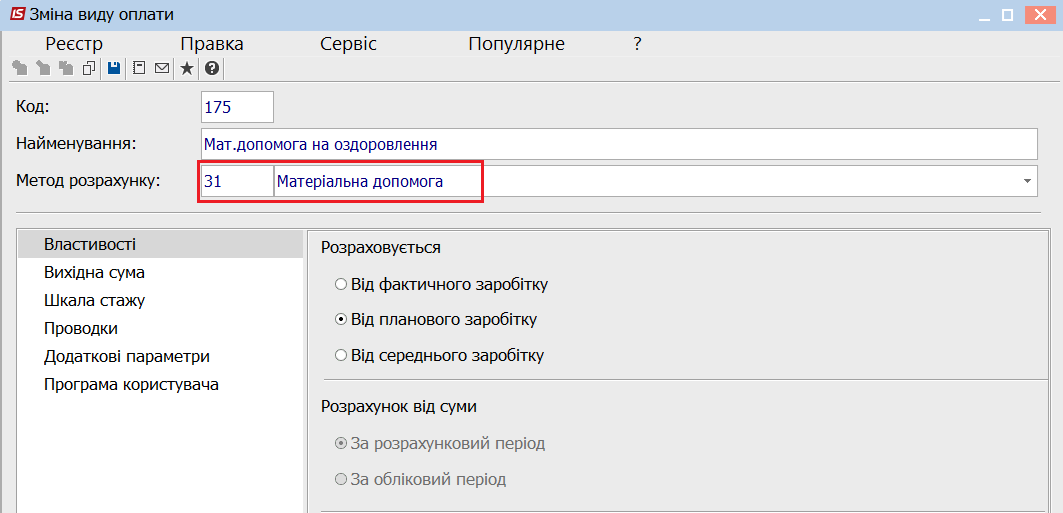Open the 'Реєстр' menu
This screenshot has height=513, width=1063.
coord(74,45)
